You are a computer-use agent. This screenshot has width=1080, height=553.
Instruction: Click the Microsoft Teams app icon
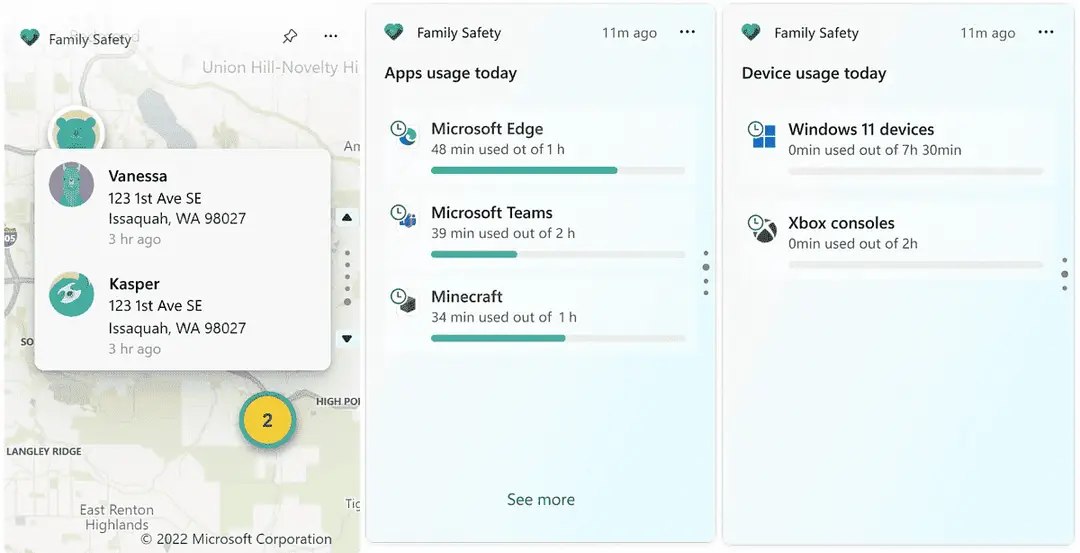click(404, 216)
